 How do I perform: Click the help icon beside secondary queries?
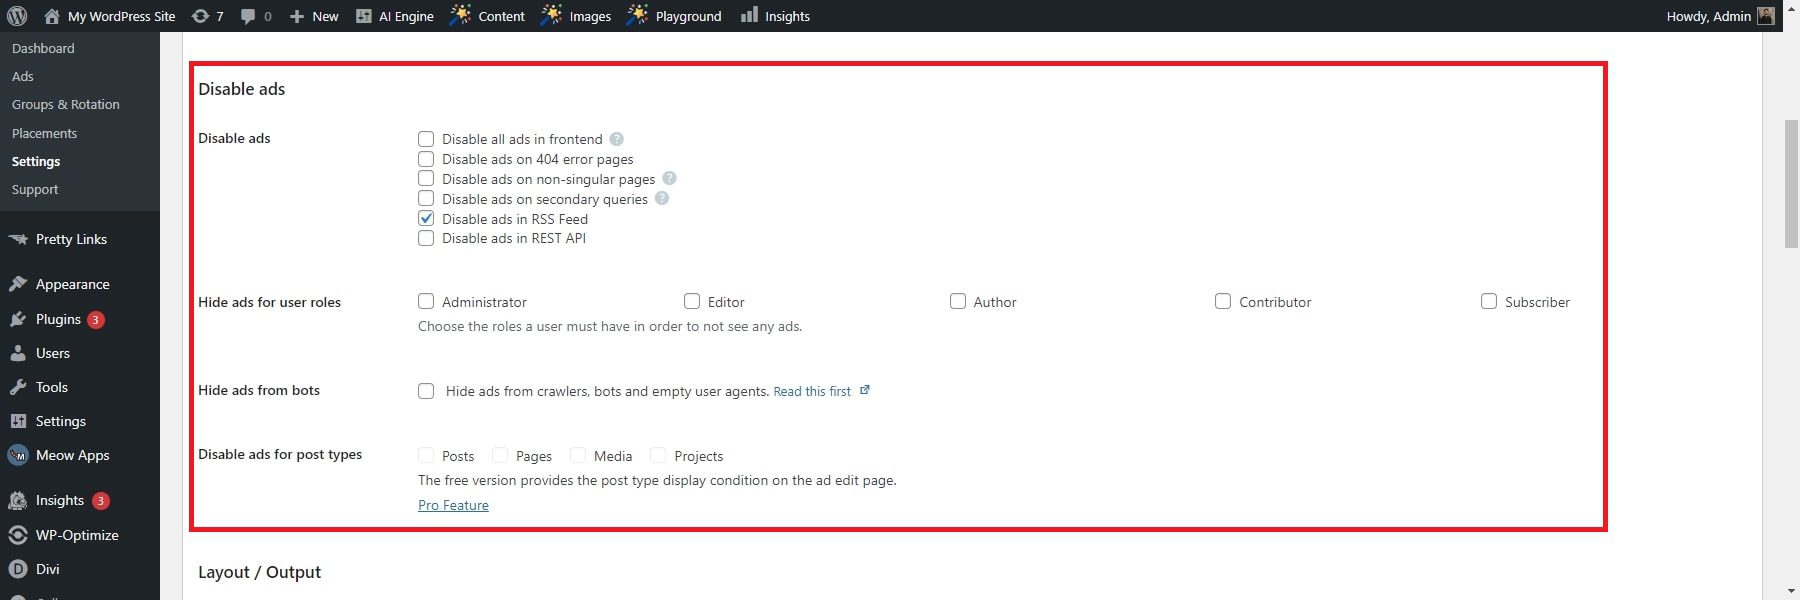(x=662, y=198)
